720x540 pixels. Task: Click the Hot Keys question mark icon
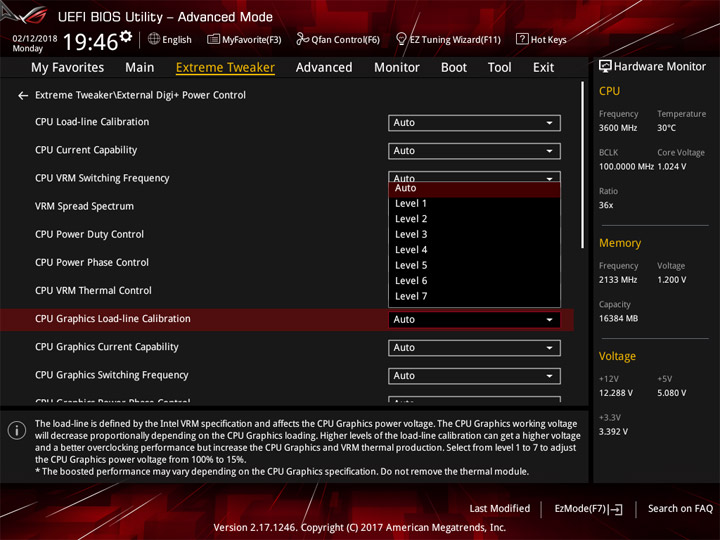[522, 39]
